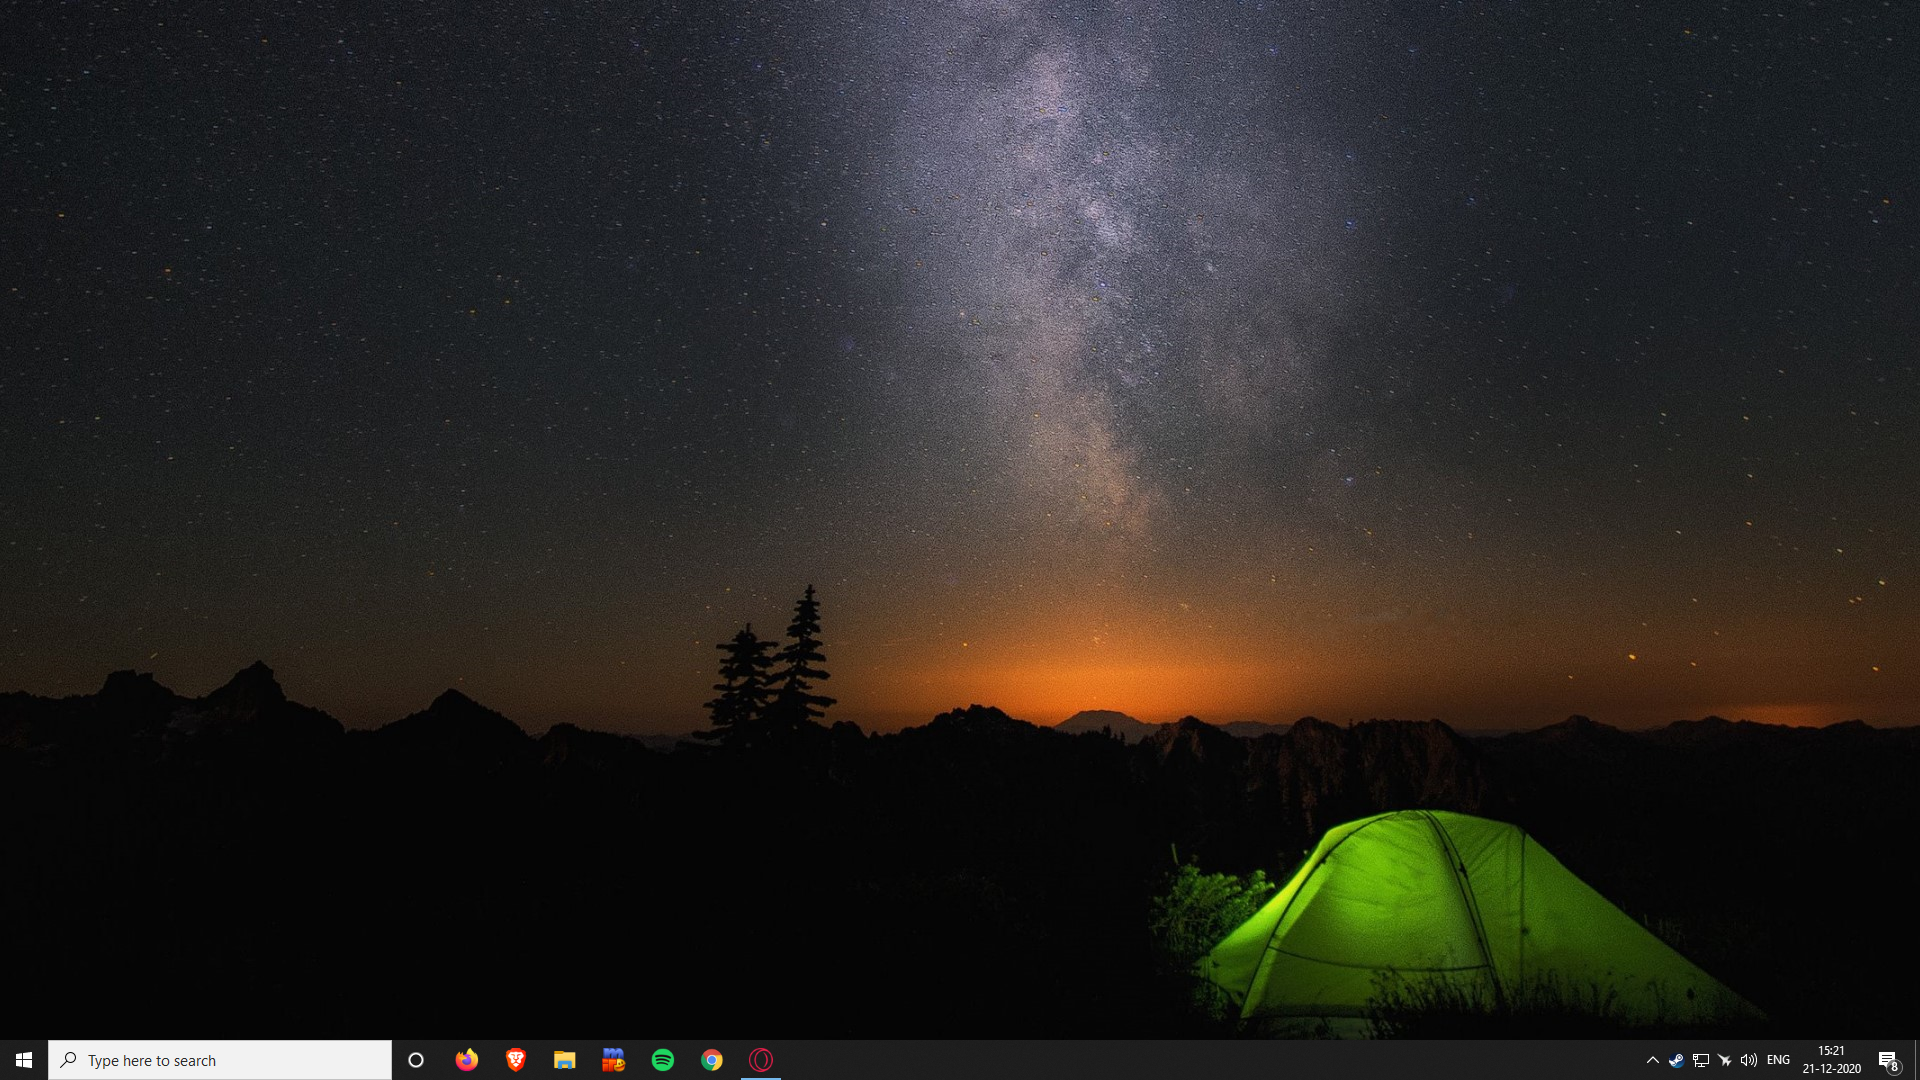Open the clock showing 15:21
This screenshot has height=1080, width=1920.
[x=1831, y=1060]
